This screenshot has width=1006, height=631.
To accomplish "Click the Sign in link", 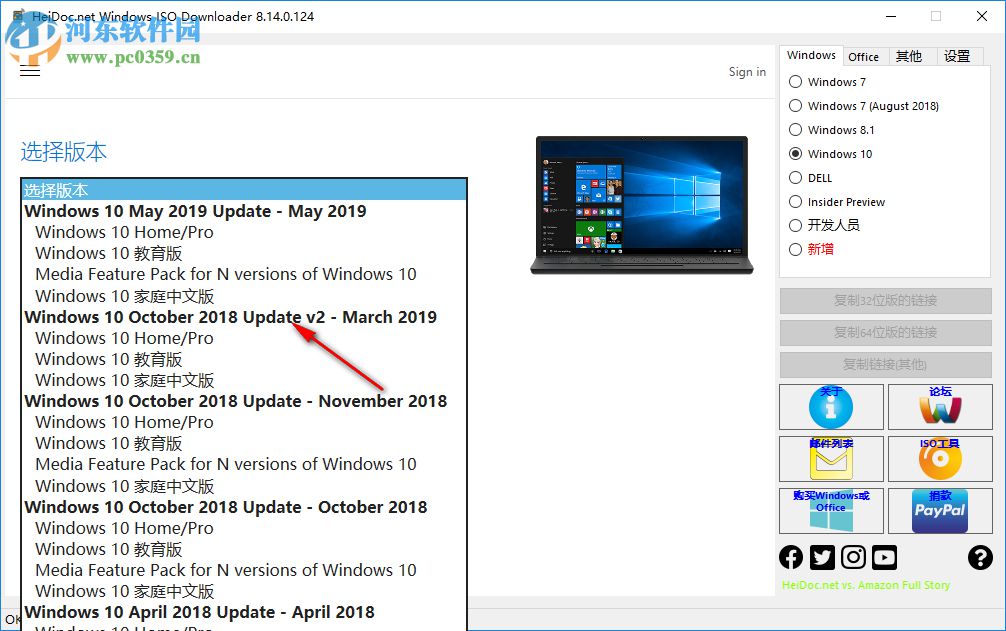I will 747,71.
